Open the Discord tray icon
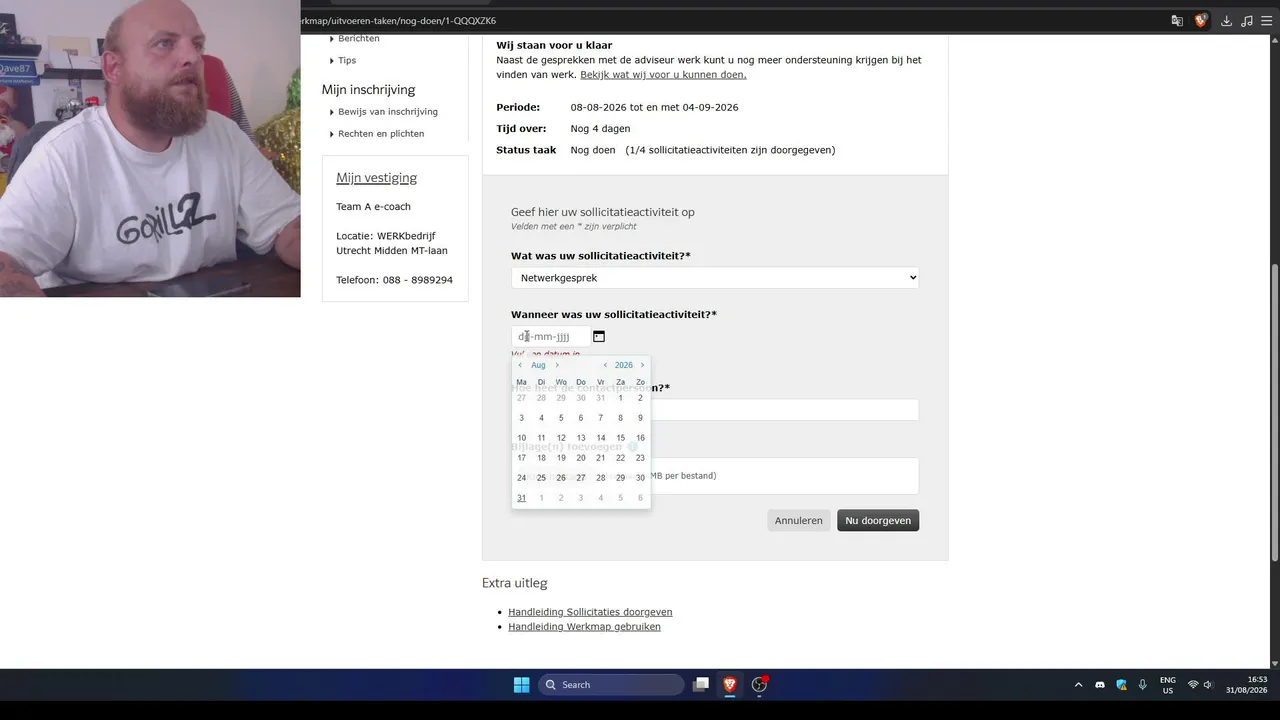 click(1100, 685)
